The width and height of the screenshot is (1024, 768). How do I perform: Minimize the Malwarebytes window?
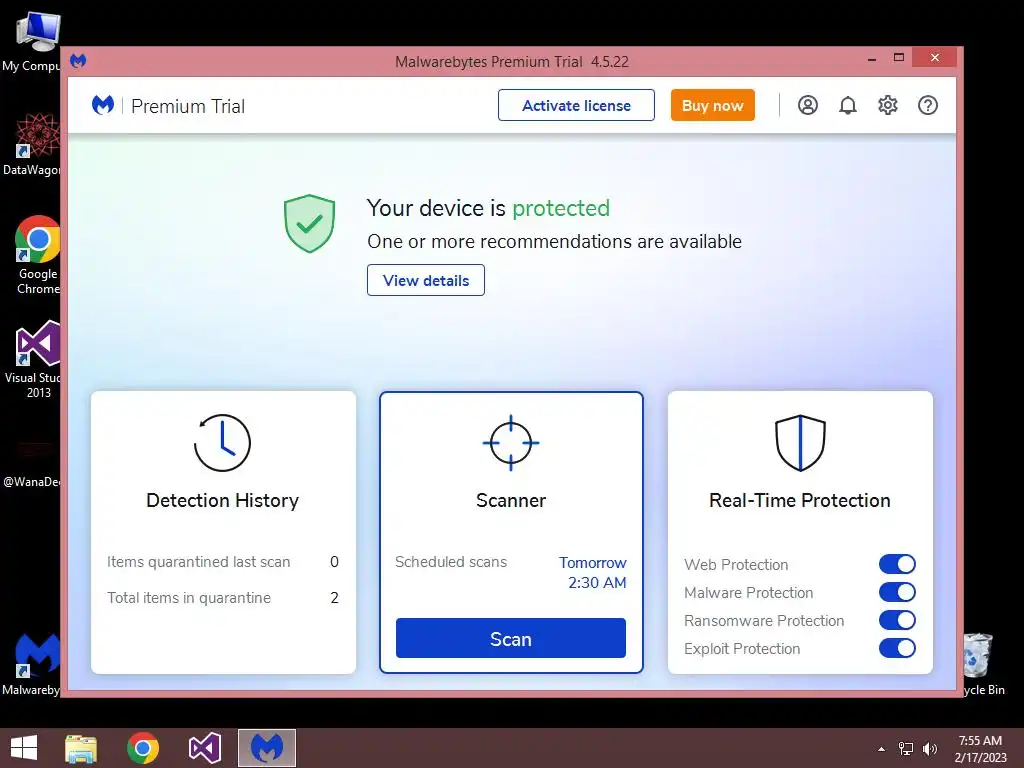(872, 59)
